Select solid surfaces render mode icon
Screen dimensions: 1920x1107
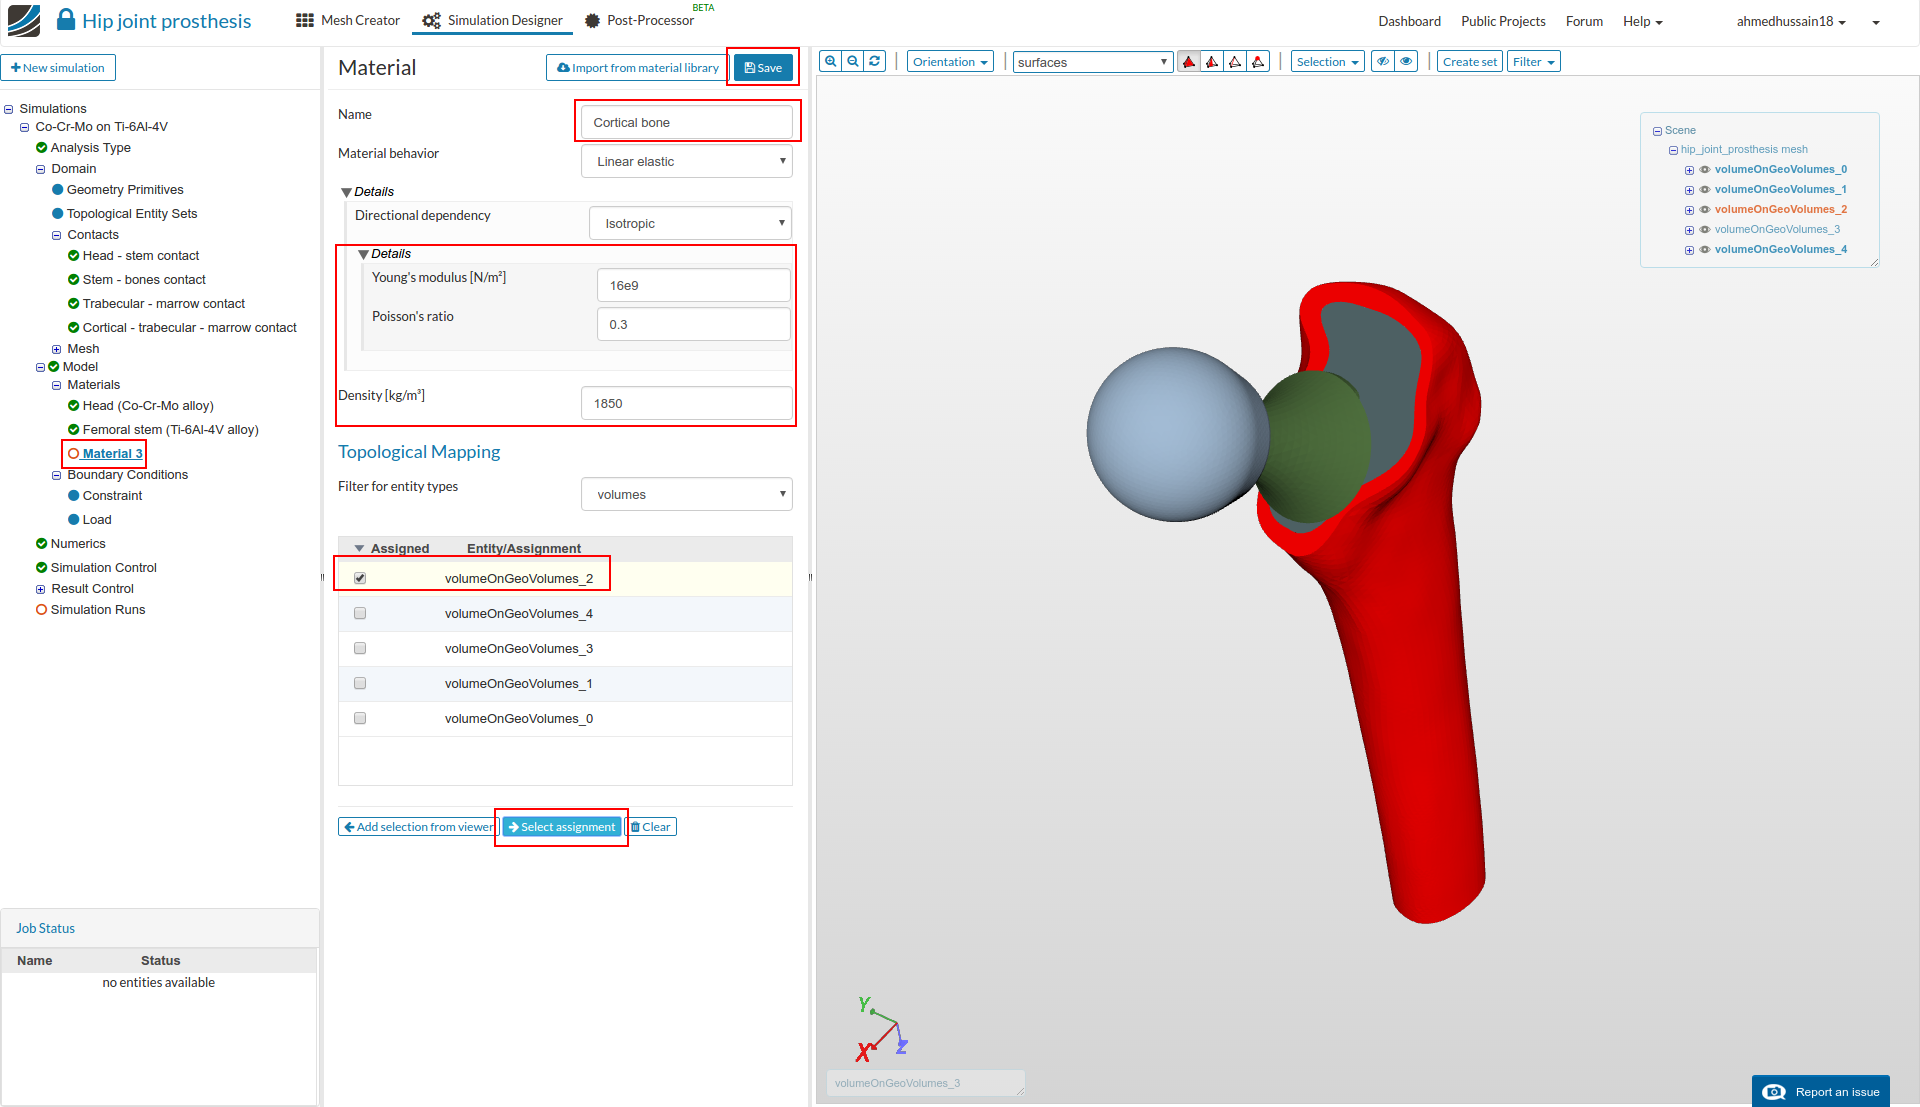(1189, 62)
